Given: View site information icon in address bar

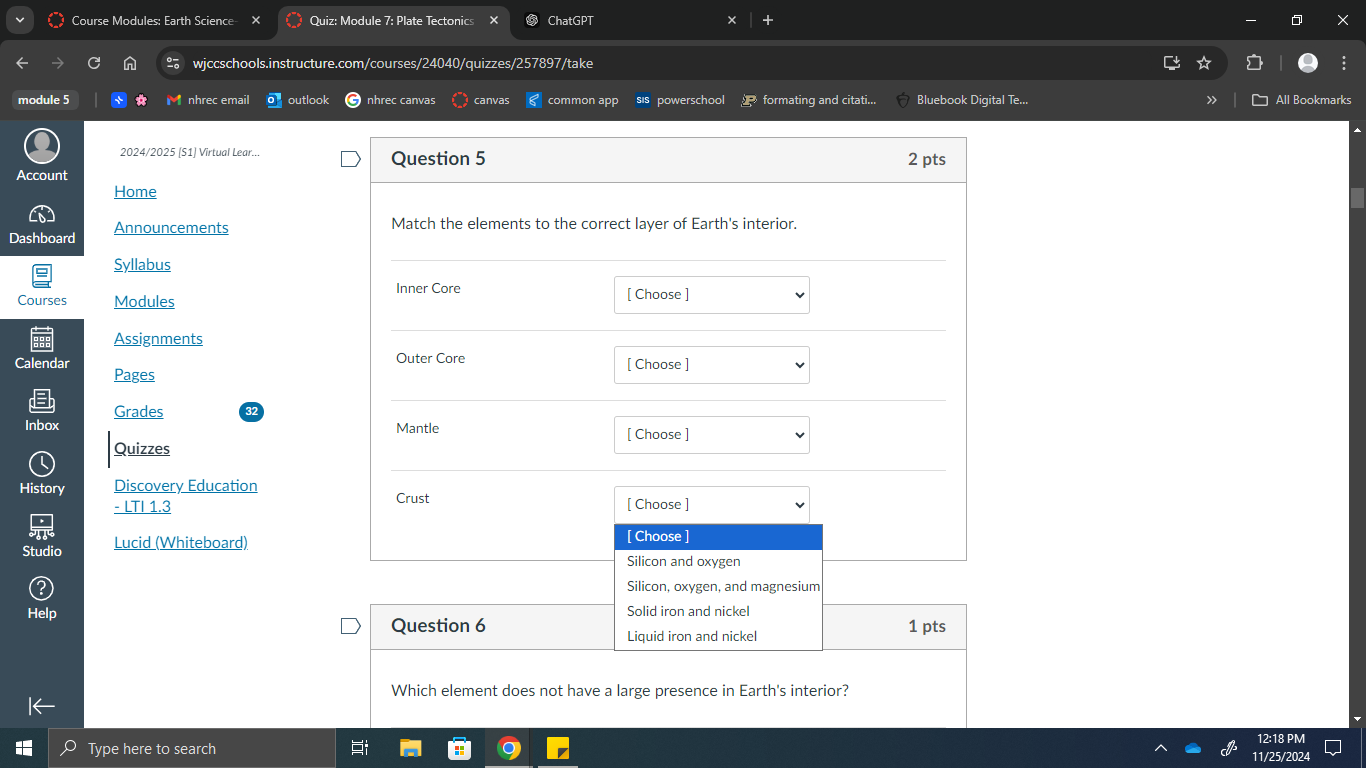Looking at the screenshot, I should point(173,63).
